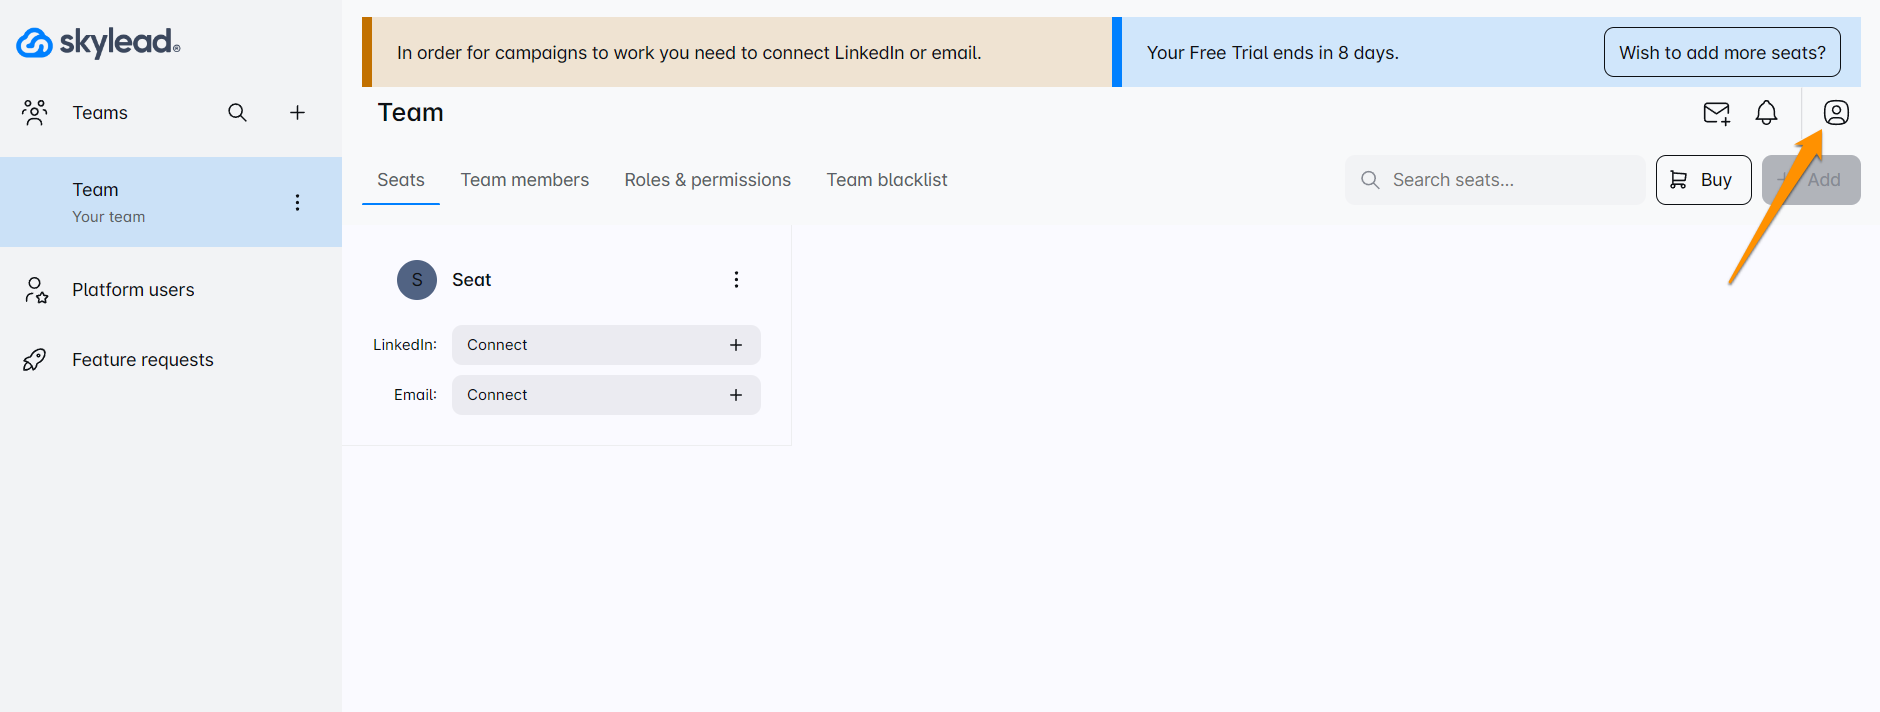The width and height of the screenshot is (1880, 712).
Task: Open Feature requests page
Action: pos(142,360)
